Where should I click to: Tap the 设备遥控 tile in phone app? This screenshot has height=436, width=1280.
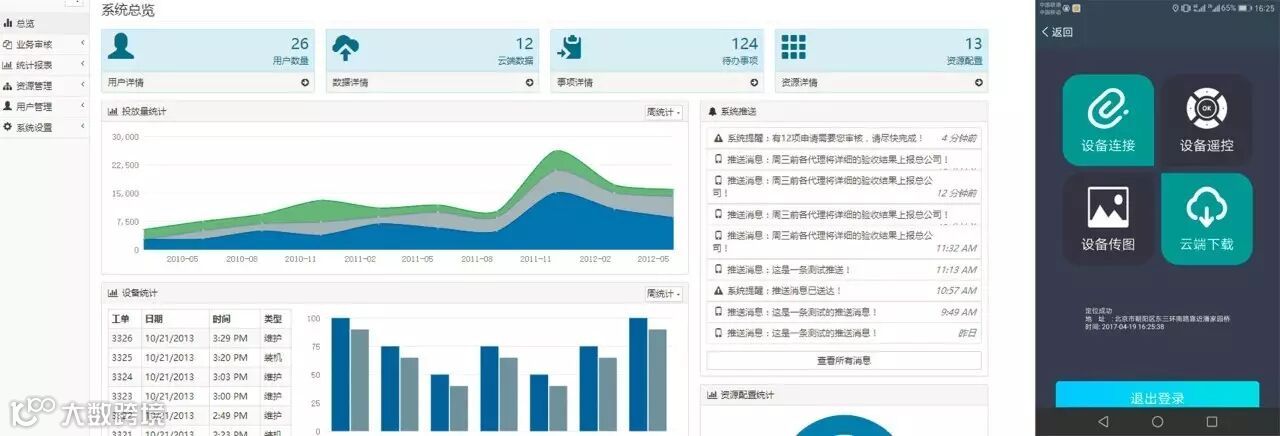point(1206,119)
